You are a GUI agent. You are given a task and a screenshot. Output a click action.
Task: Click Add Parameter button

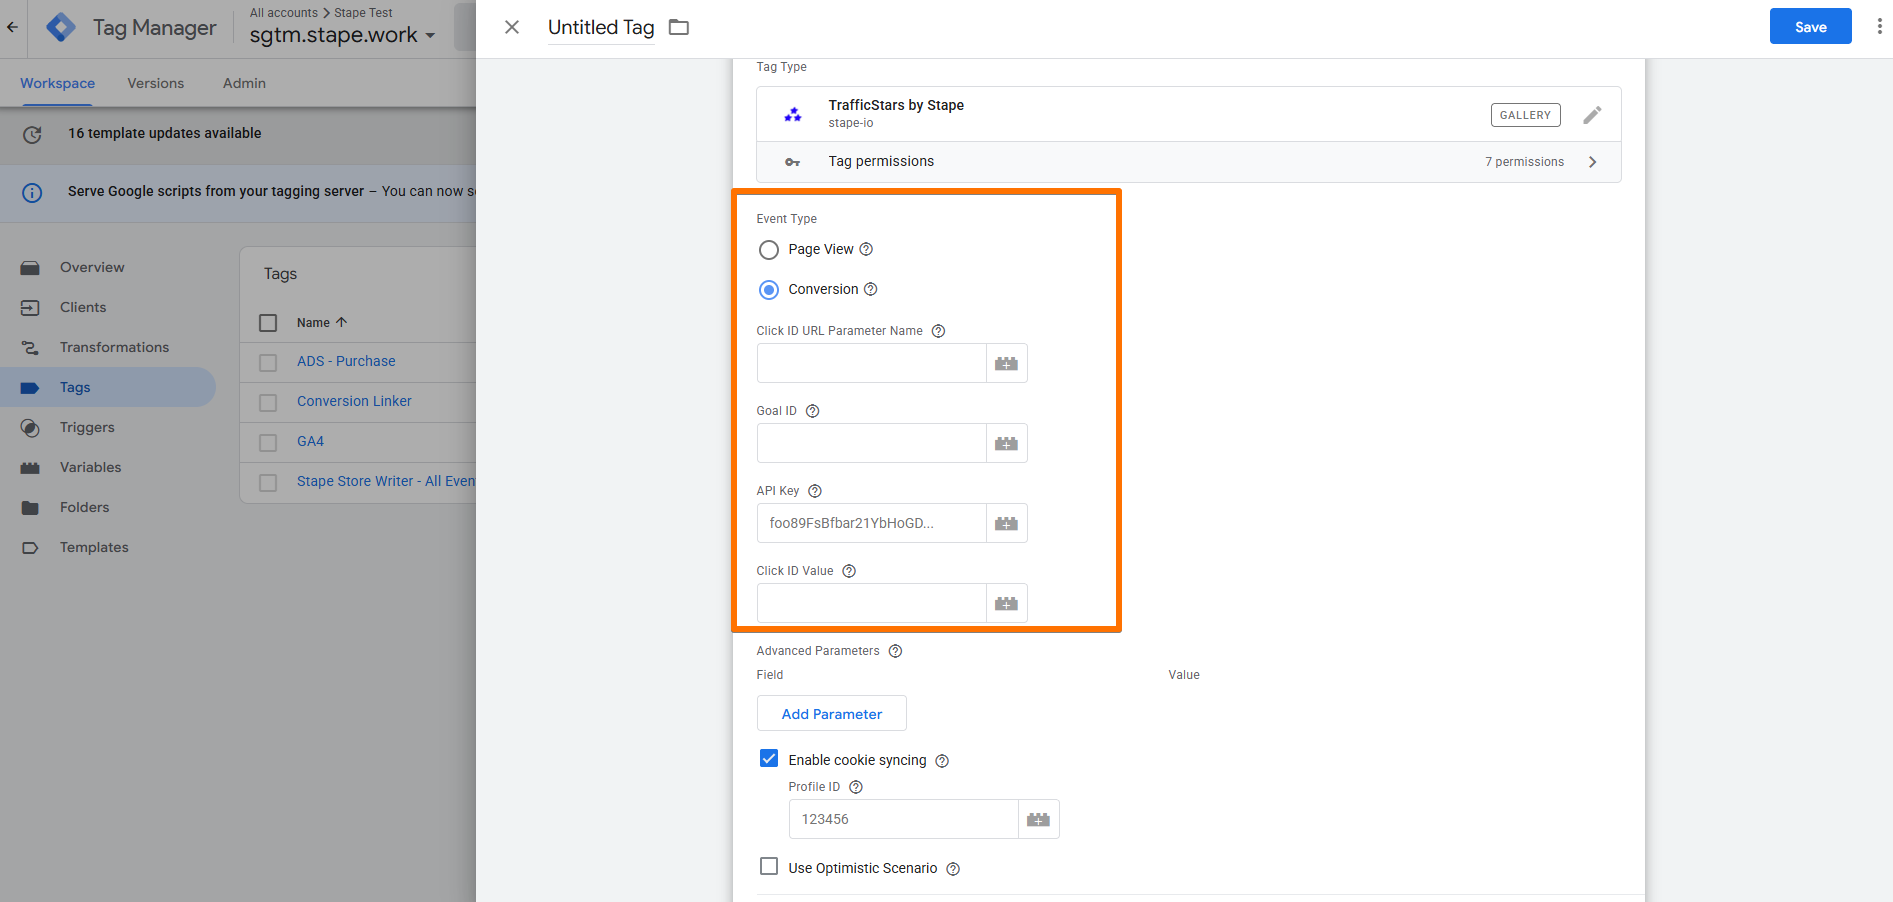coord(831,714)
